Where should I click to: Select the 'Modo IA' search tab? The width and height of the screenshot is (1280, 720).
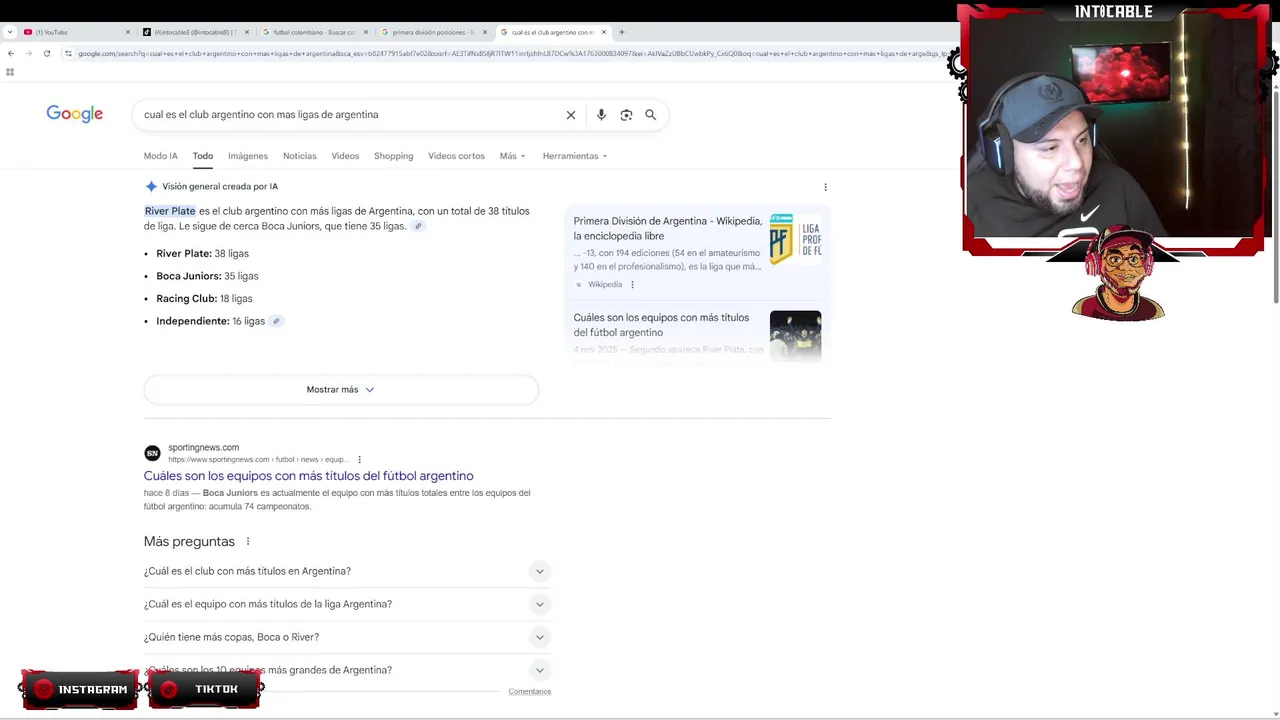pos(160,156)
